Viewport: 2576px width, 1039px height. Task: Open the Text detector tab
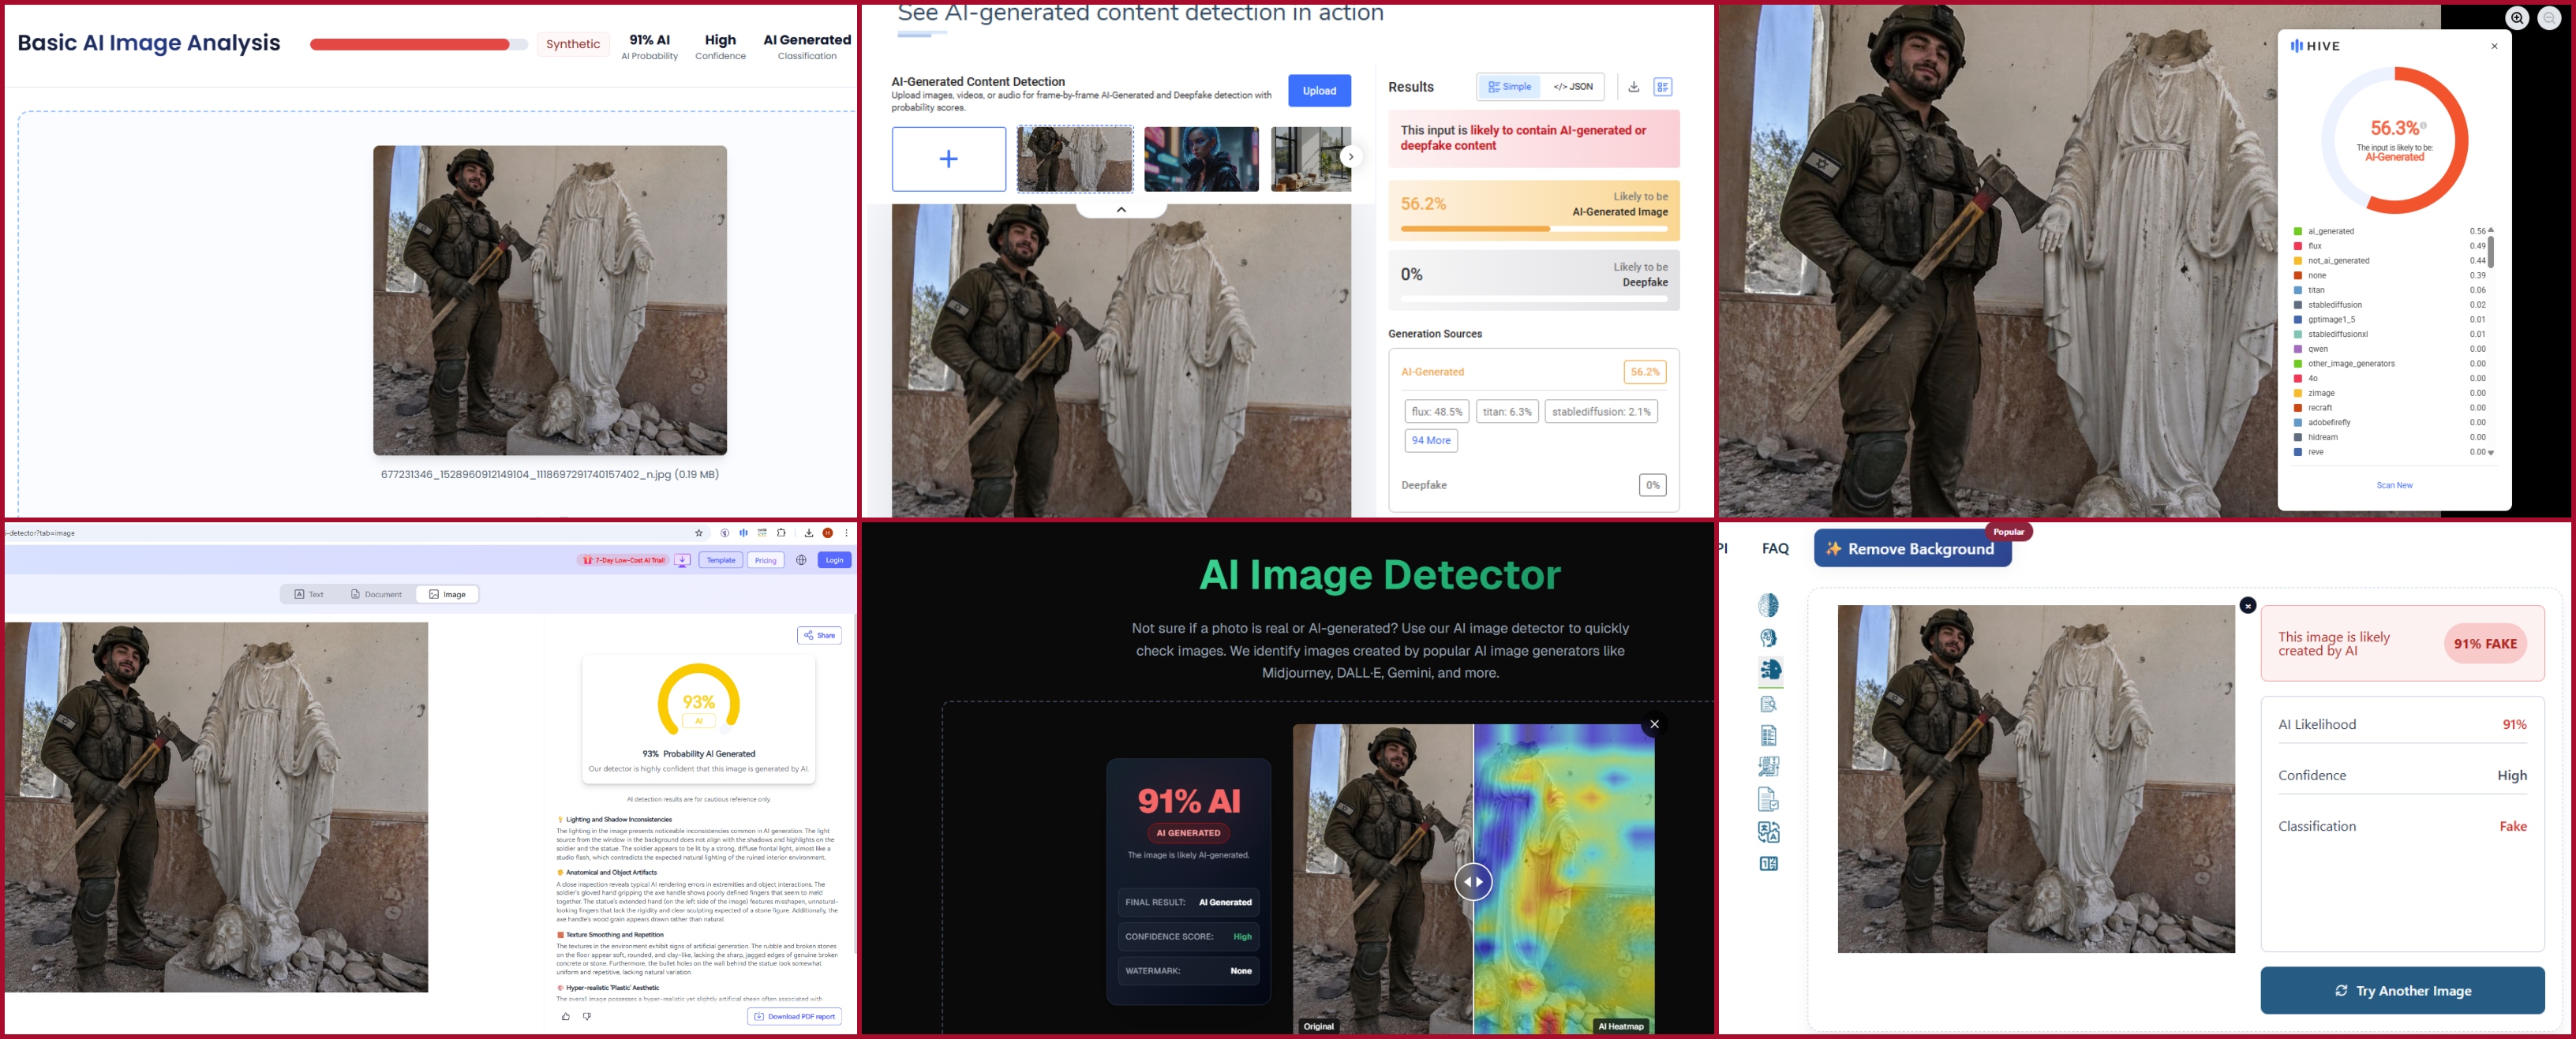pos(309,594)
